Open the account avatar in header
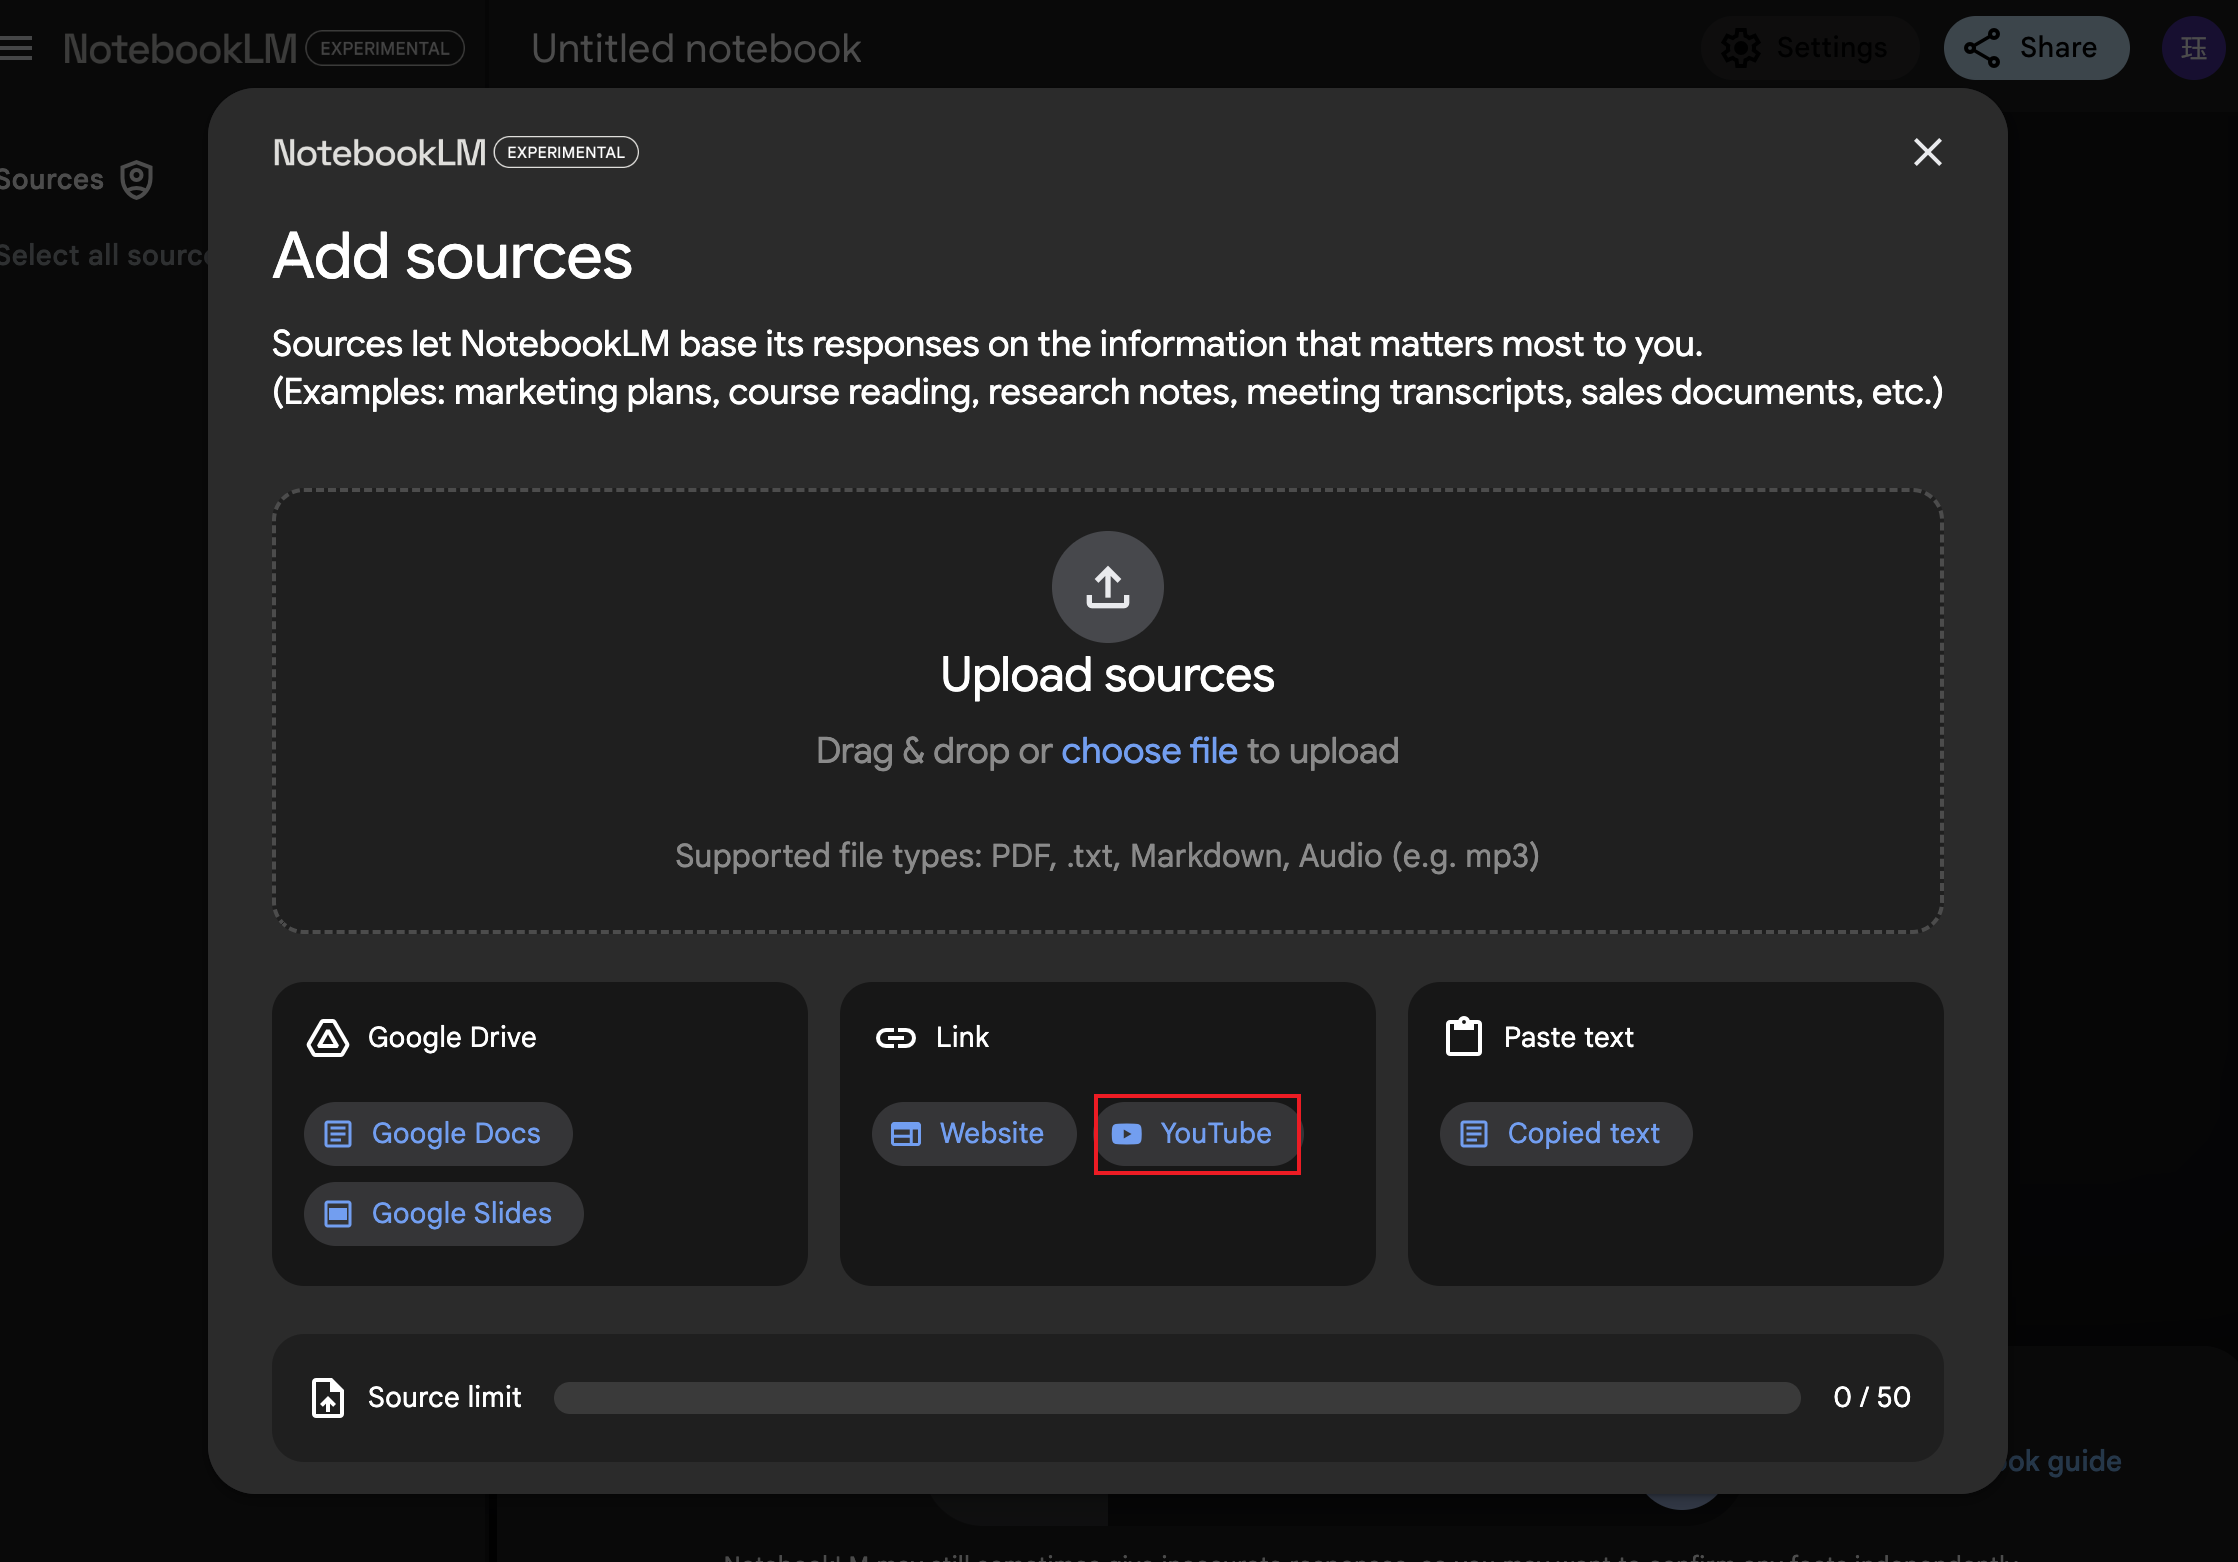The width and height of the screenshot is (2238, 1562). (x=2193, y=47)
